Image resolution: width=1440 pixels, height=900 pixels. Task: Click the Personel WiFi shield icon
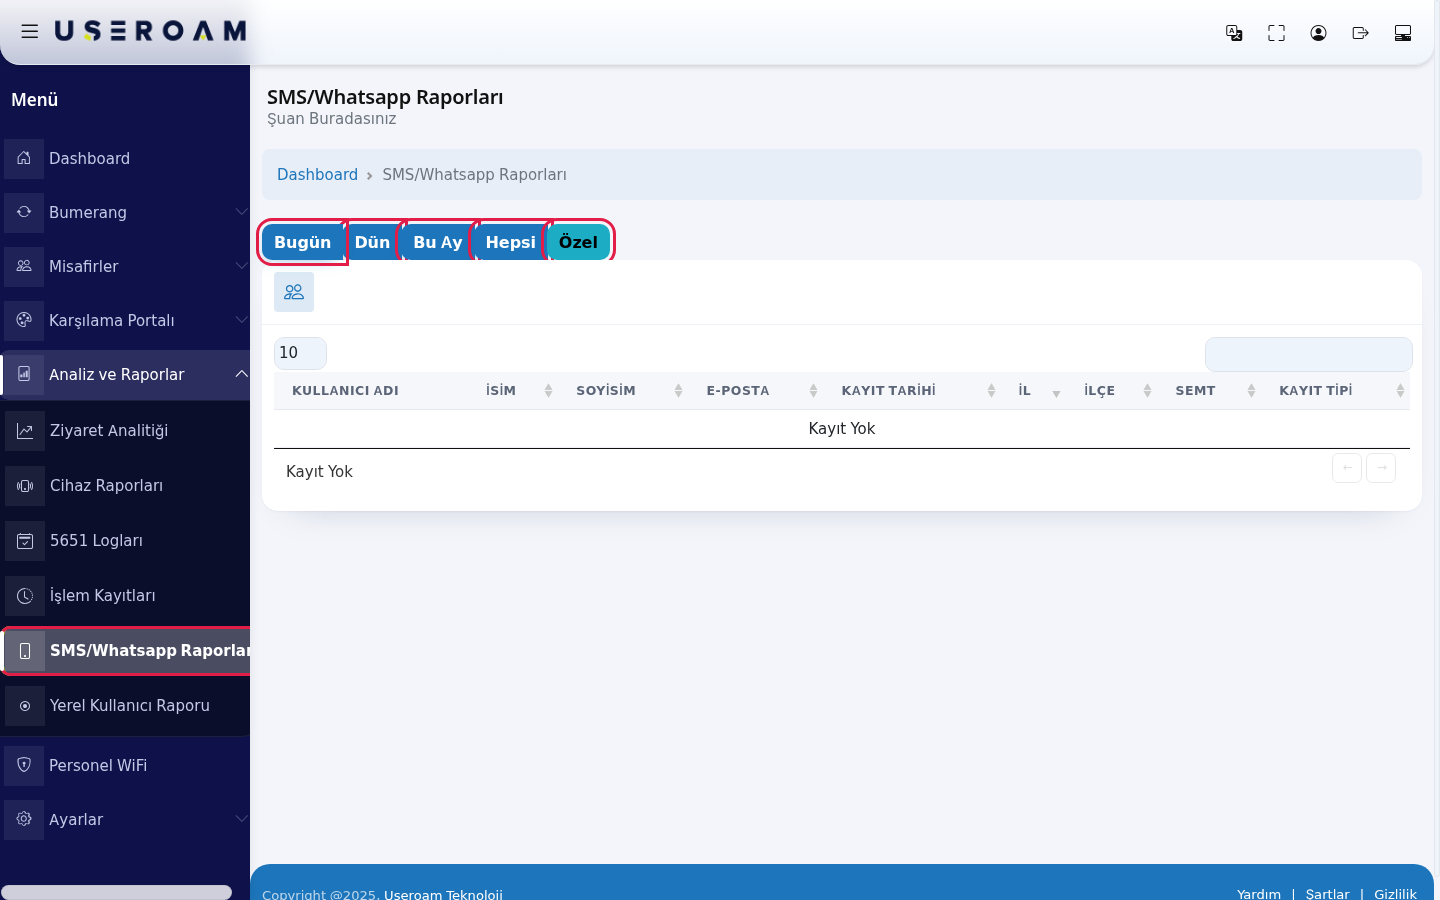pyautogui.click(x=24, y=765)
